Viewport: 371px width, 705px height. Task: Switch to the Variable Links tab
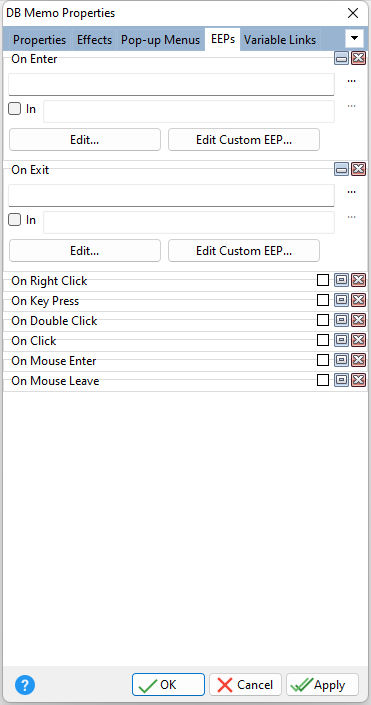(x=280, y=40)
